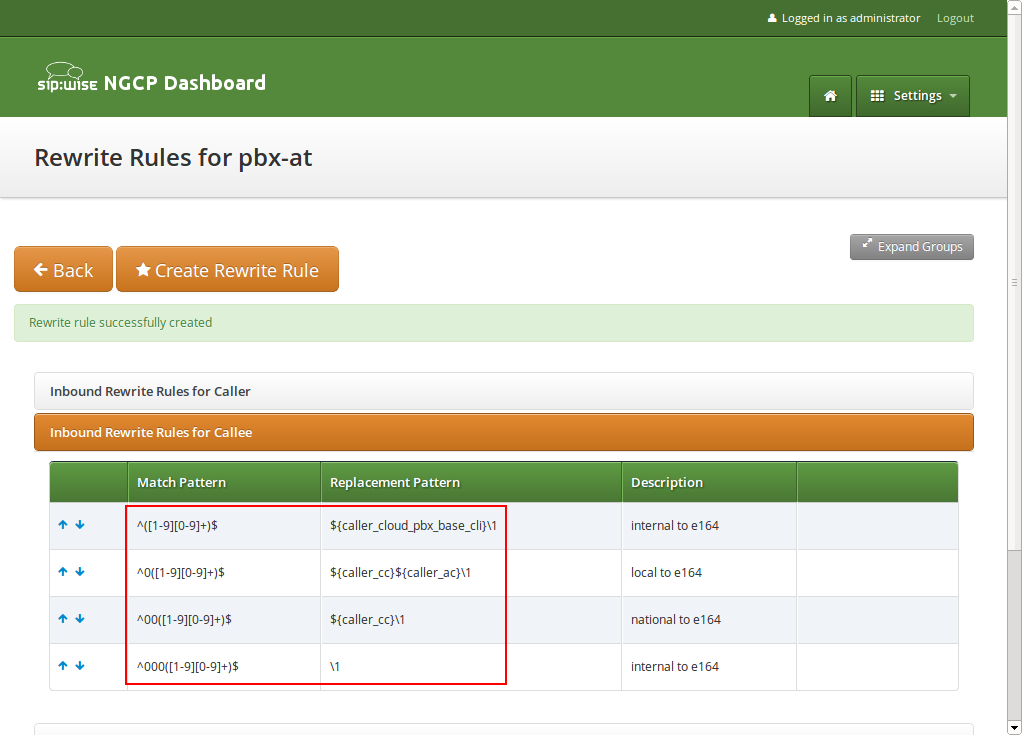Sort by Description column header
Screen dimensions: 1022x735
click(x=667, y=482)
